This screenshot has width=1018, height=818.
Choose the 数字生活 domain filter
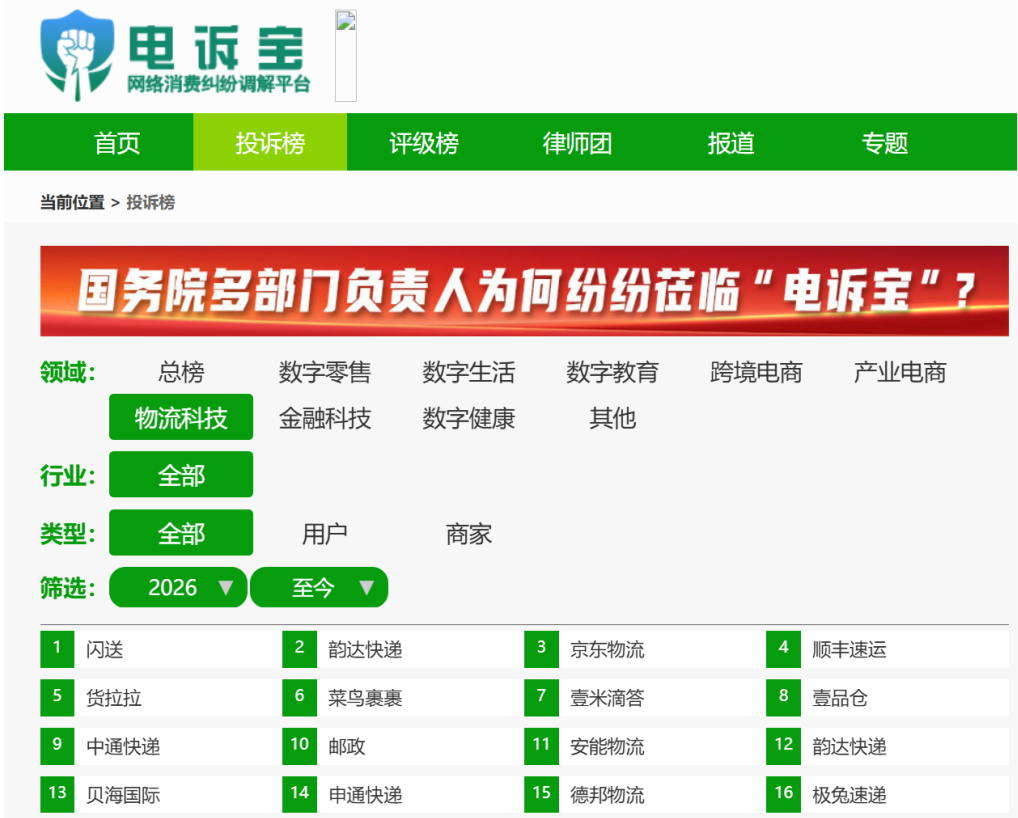click(x=469, y=373)
